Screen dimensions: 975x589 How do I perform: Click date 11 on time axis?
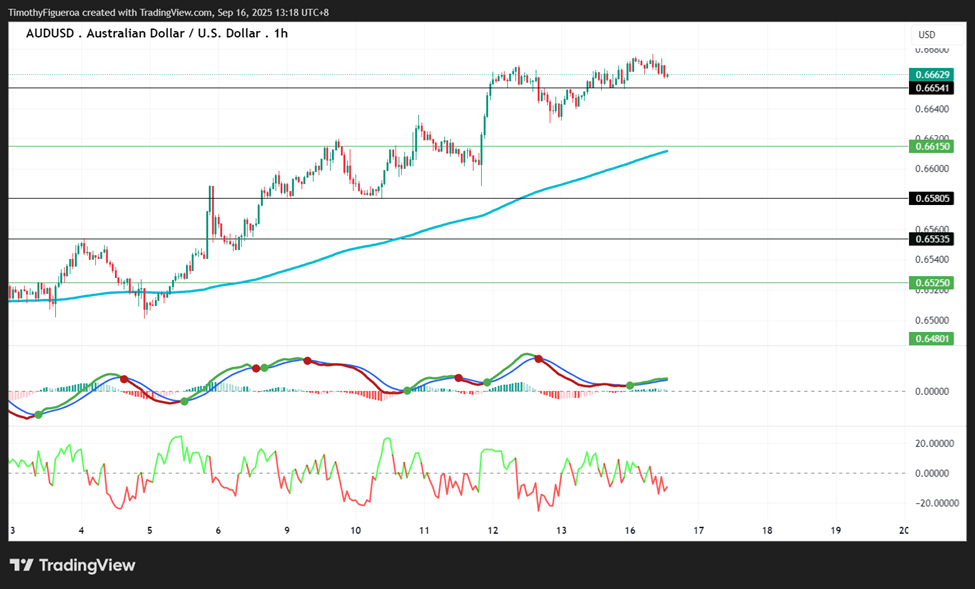tap(424, 531)
